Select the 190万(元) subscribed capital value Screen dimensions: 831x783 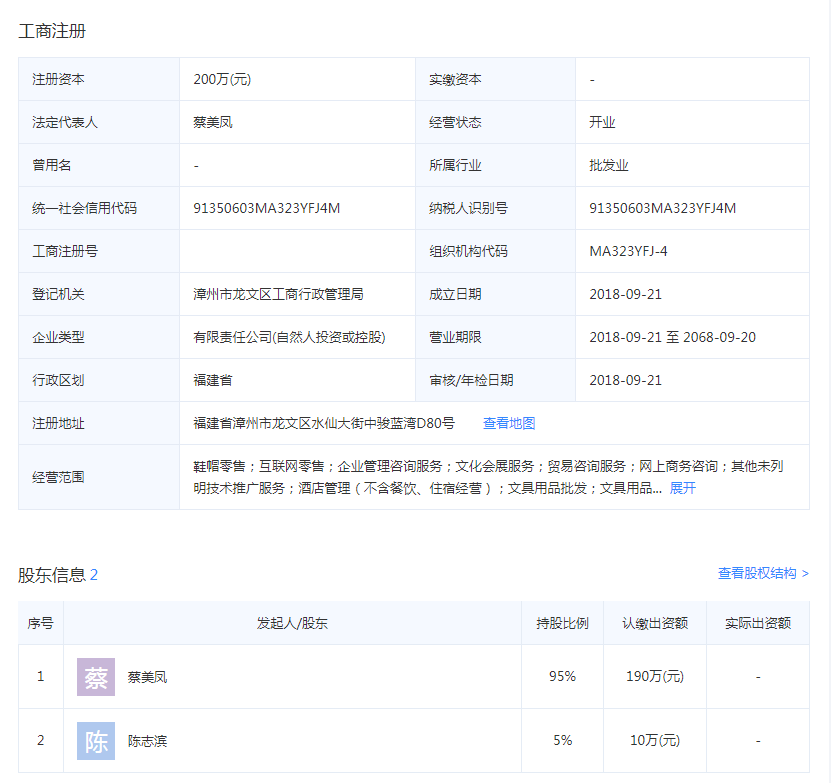[653, 676]
